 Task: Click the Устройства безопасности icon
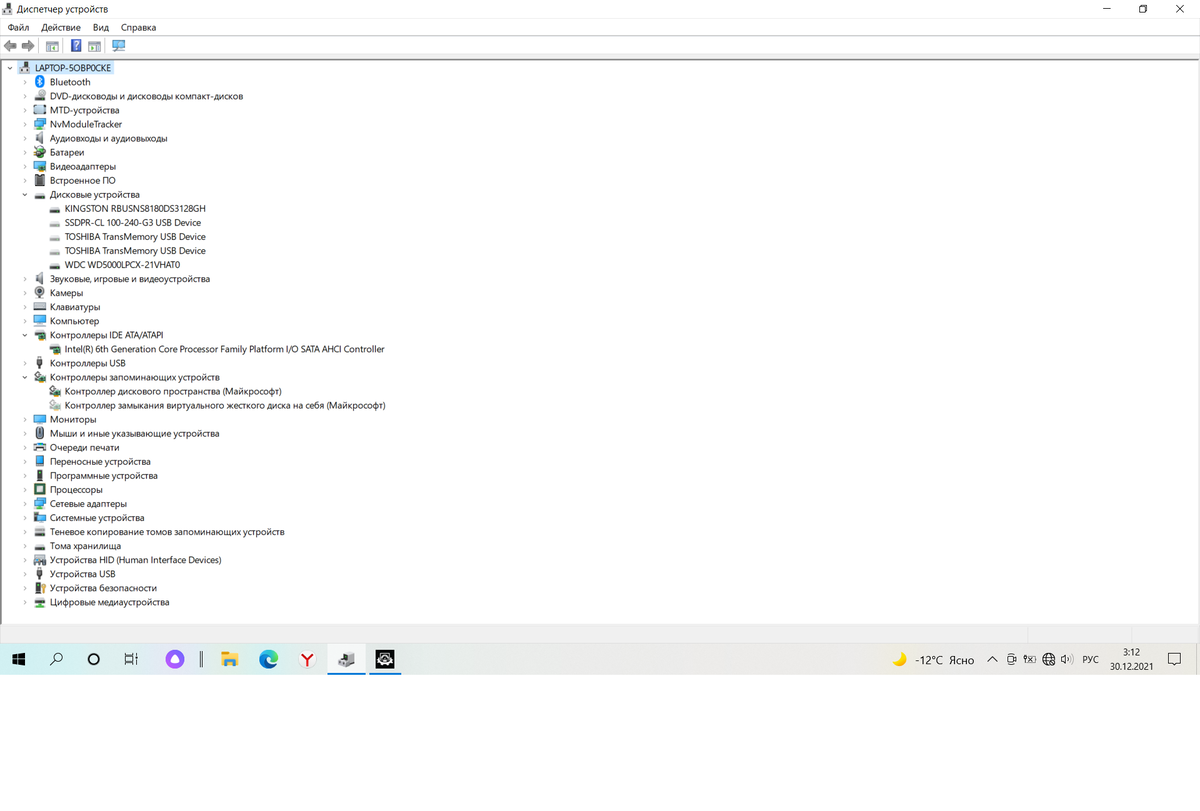tap(40, 588)
